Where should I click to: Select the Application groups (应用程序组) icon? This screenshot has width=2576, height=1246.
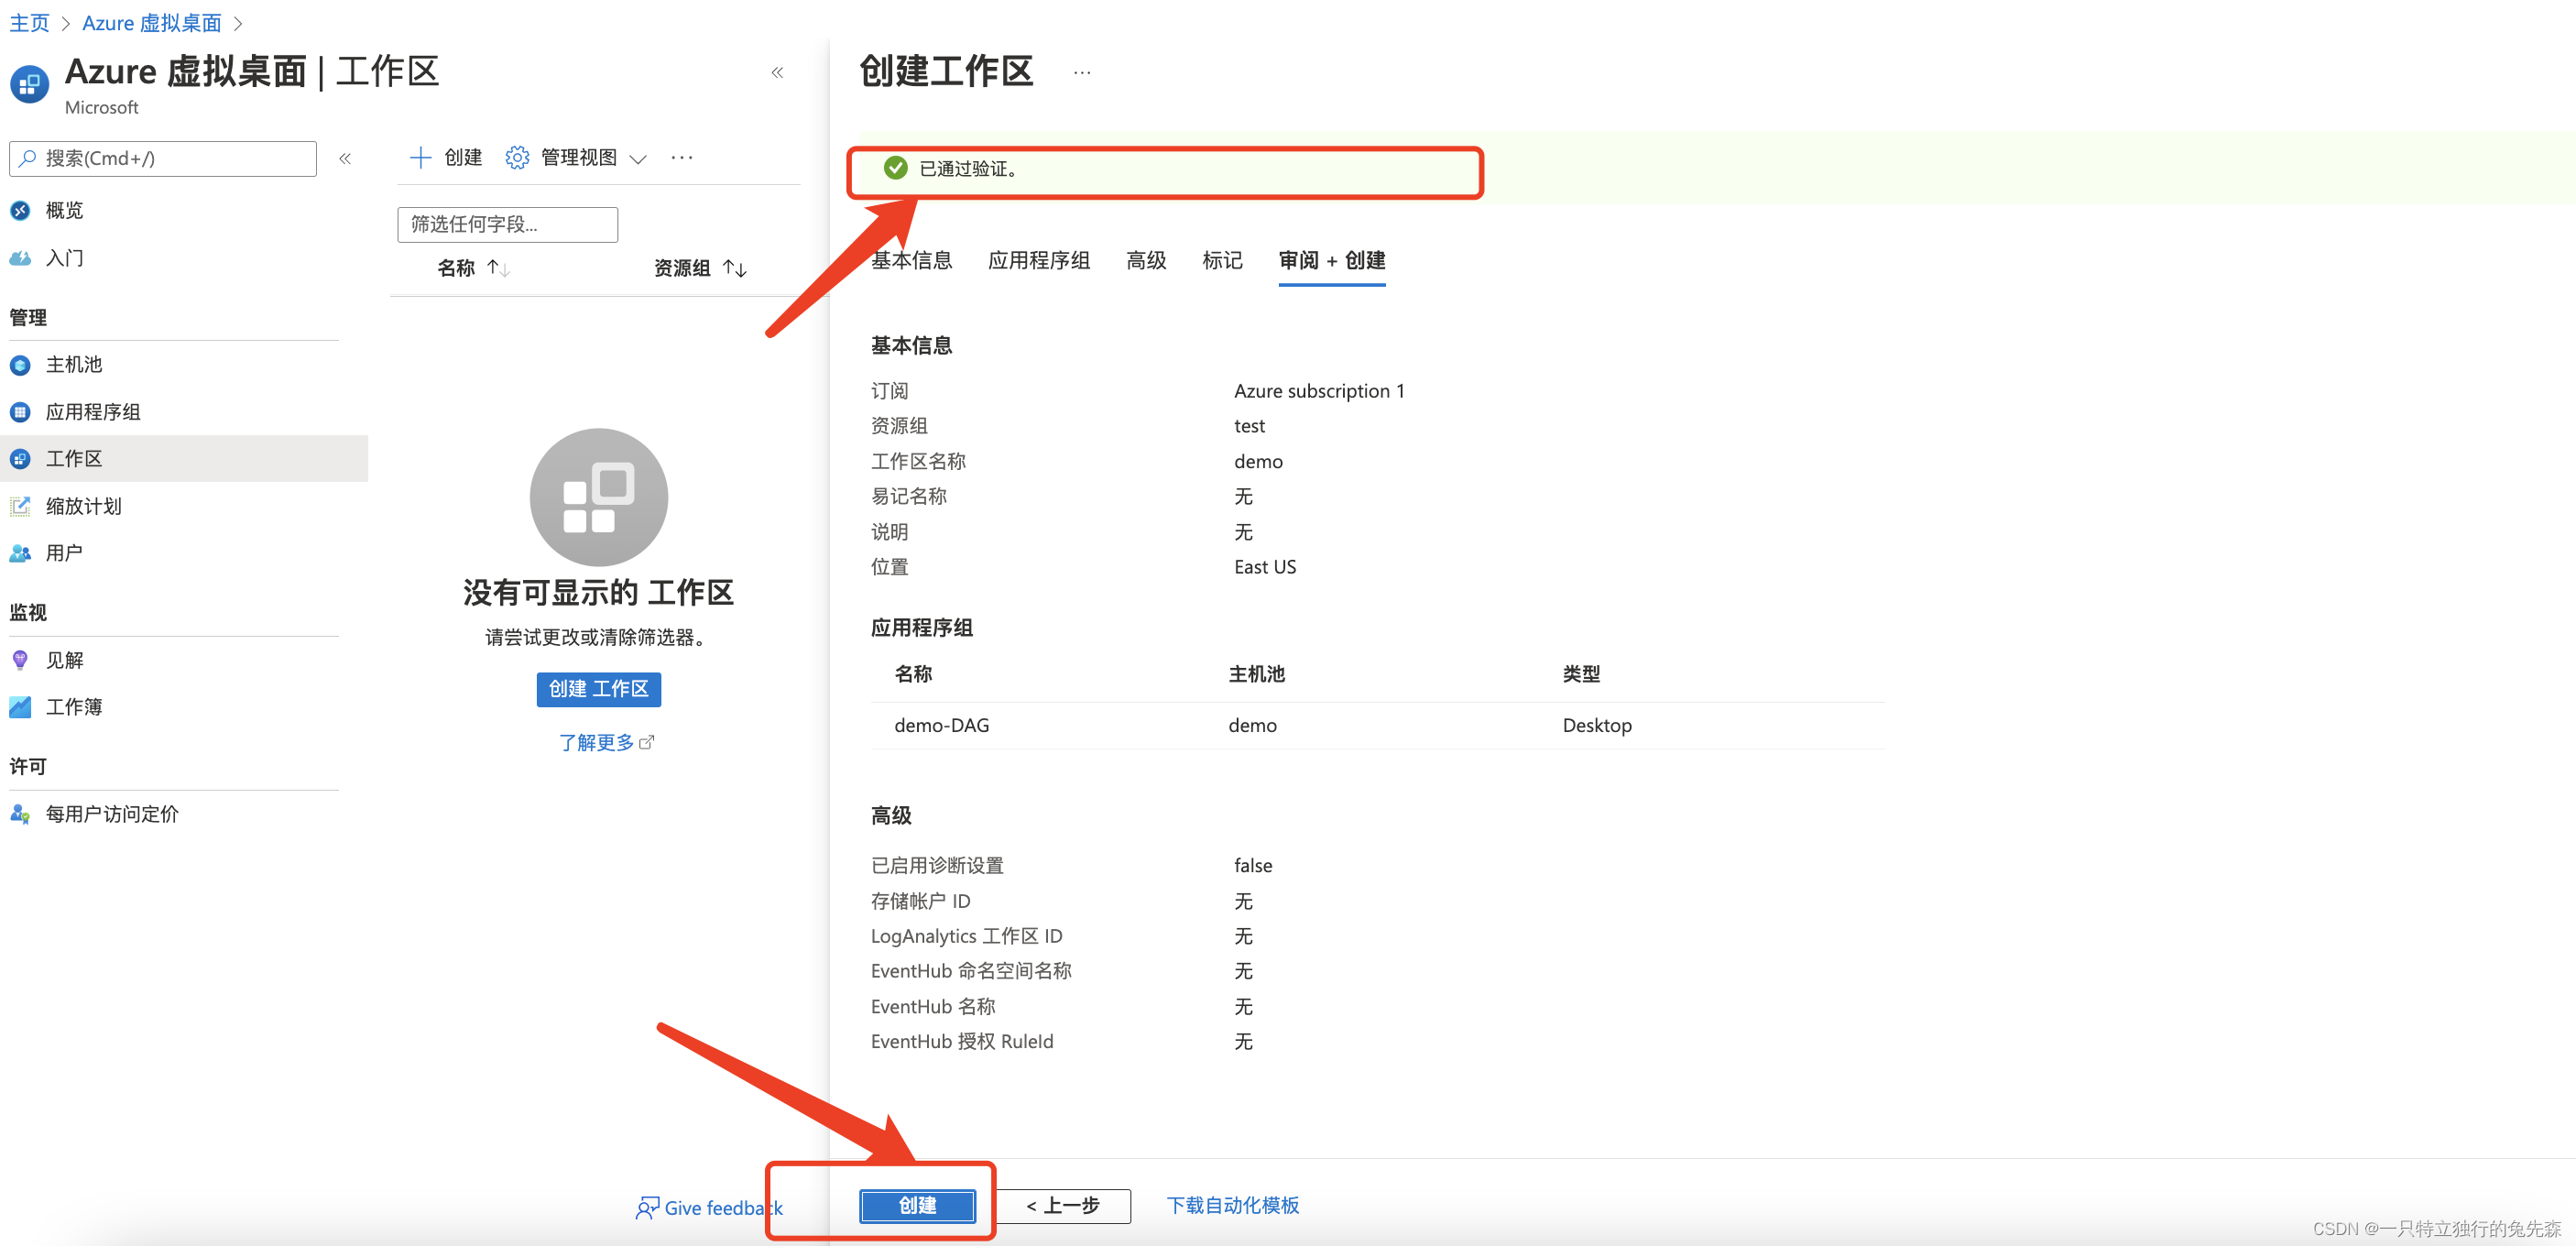click(20, 412)
